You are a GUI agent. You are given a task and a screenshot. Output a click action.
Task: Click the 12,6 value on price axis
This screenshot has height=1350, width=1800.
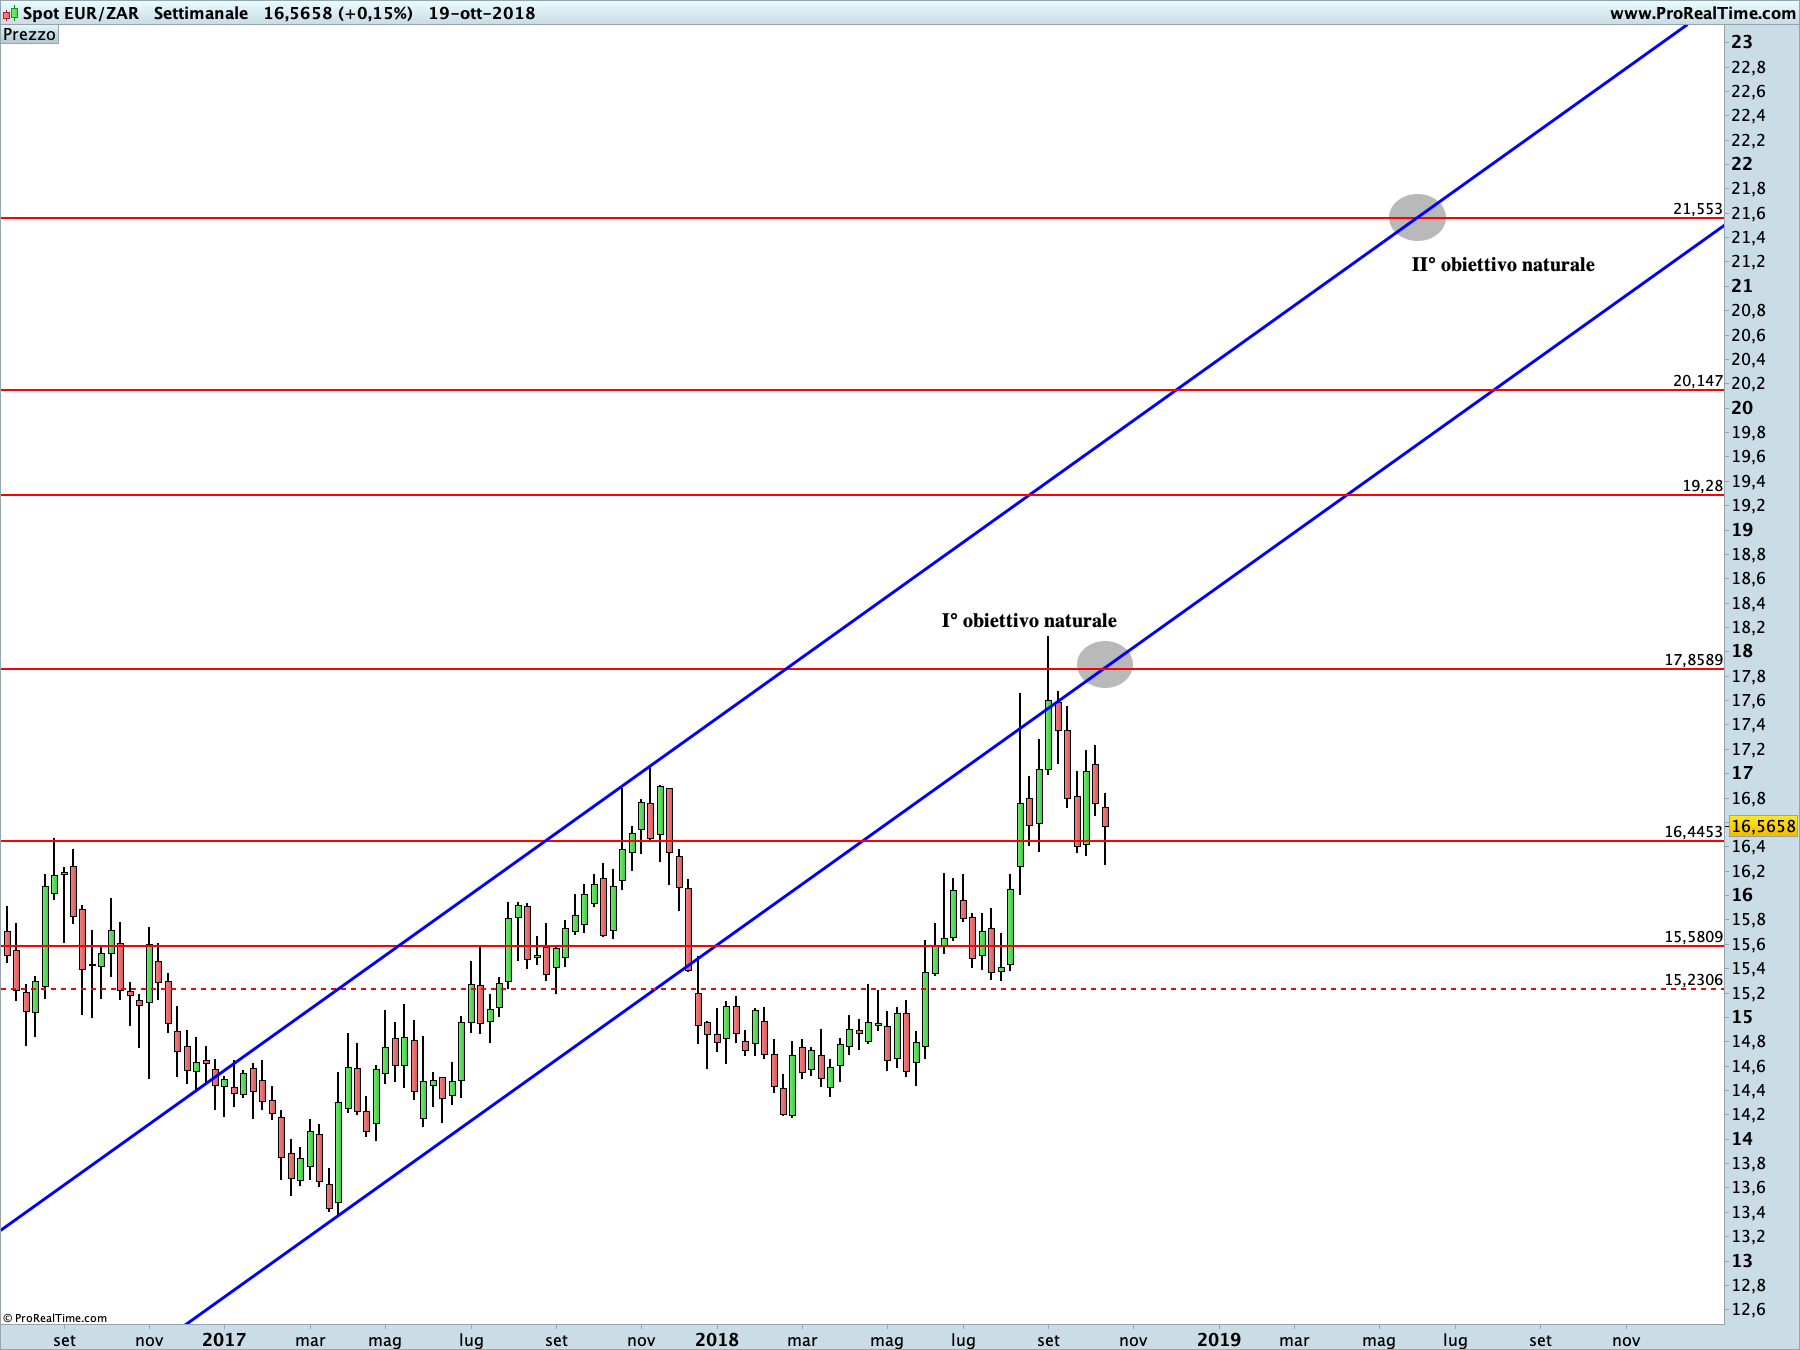pyautogui.click(x=1748, y=1310)
